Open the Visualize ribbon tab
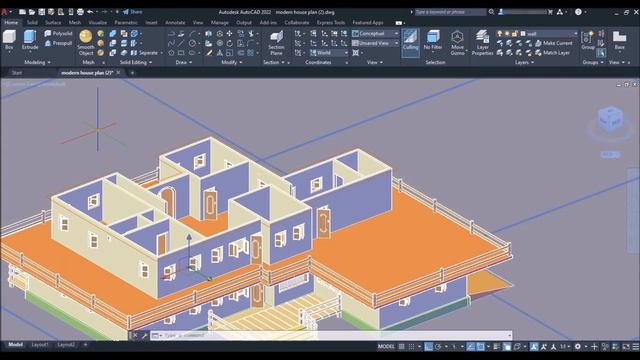The height and width of the screenshot is (360, 640). (x=98, y=22)
